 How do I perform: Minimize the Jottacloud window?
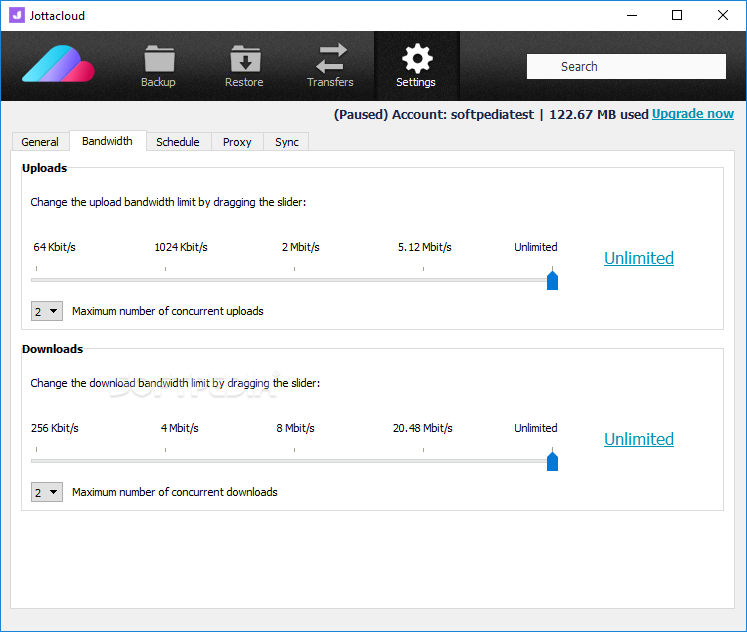click(x=632, y=15)
